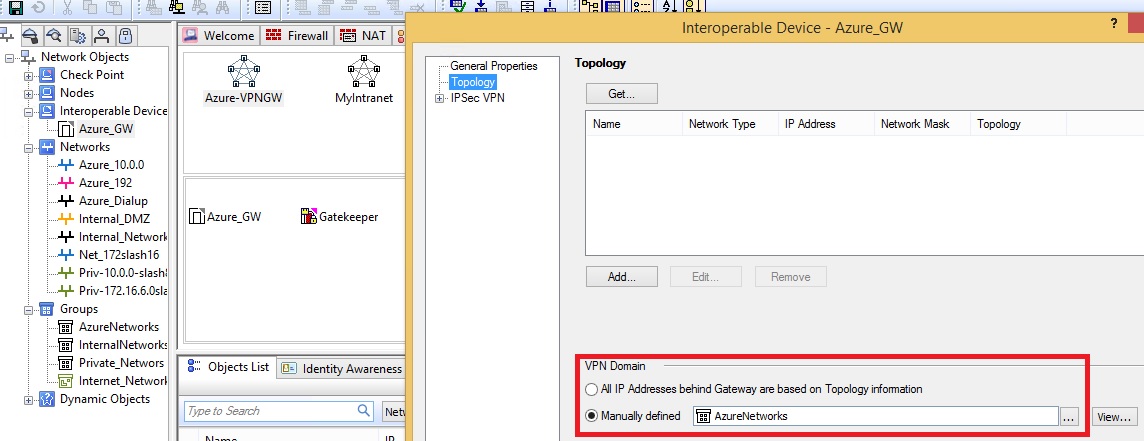
Task: Click the View... VPN domain button
Action: point(1114,416)
